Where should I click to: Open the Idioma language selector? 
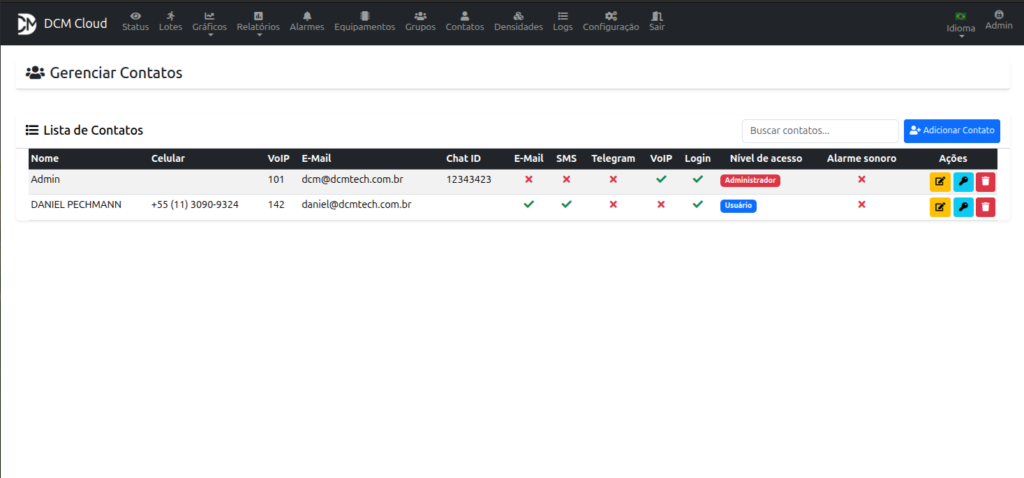click(960, 22)
